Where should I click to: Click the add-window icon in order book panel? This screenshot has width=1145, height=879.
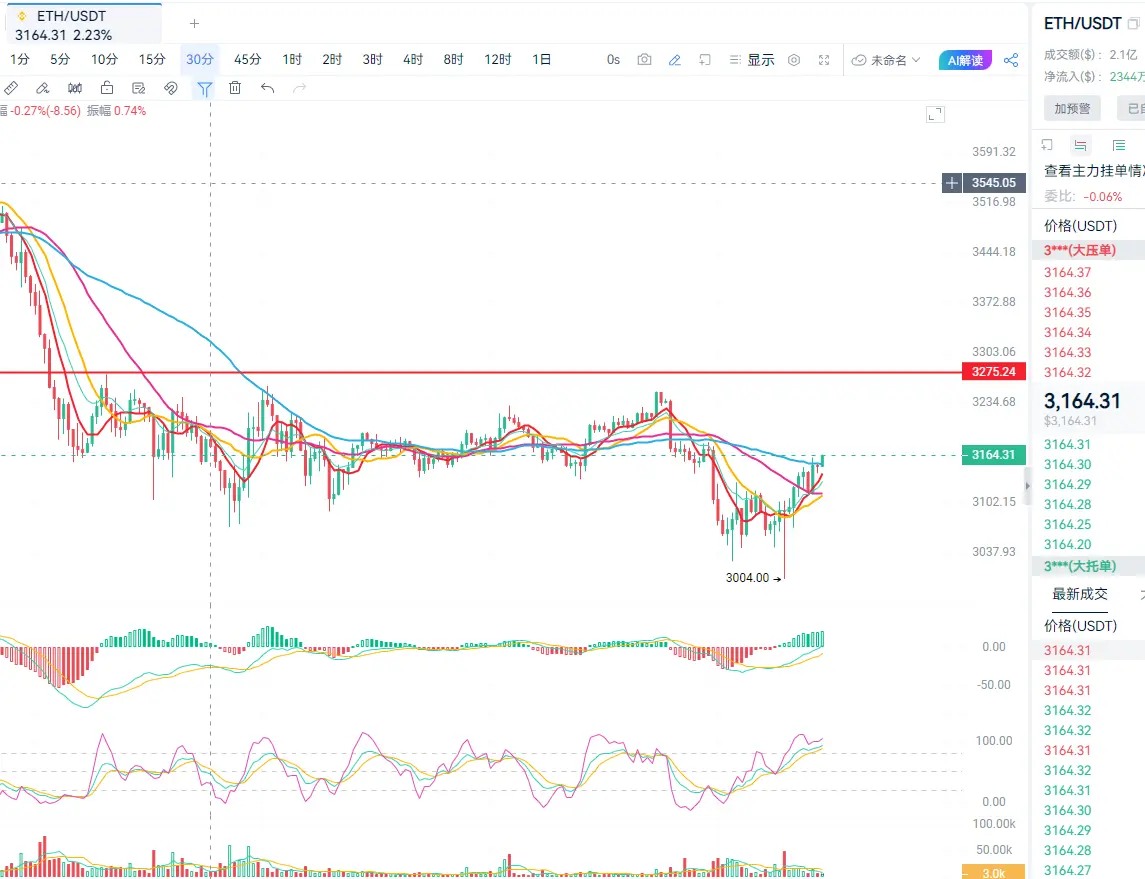click(x=1047, y=145)
